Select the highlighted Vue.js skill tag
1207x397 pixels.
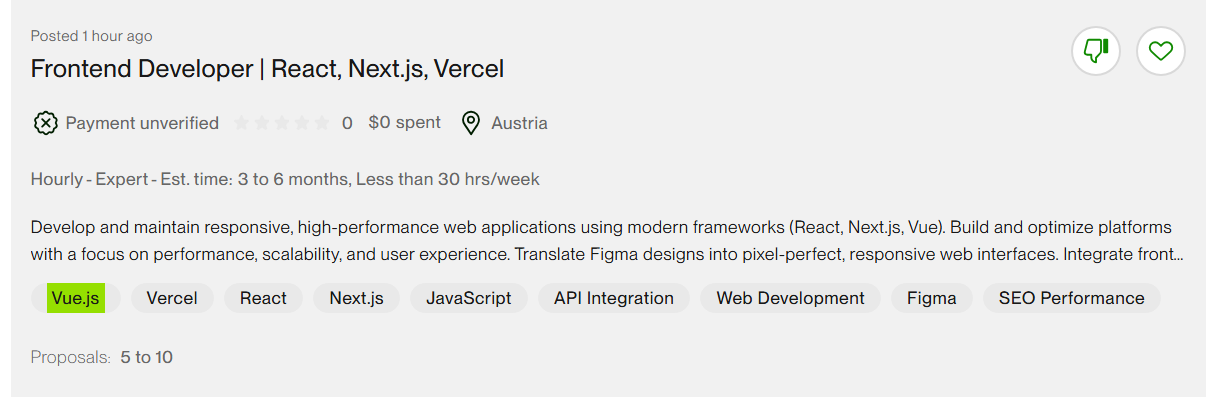[x=76, y=298]
